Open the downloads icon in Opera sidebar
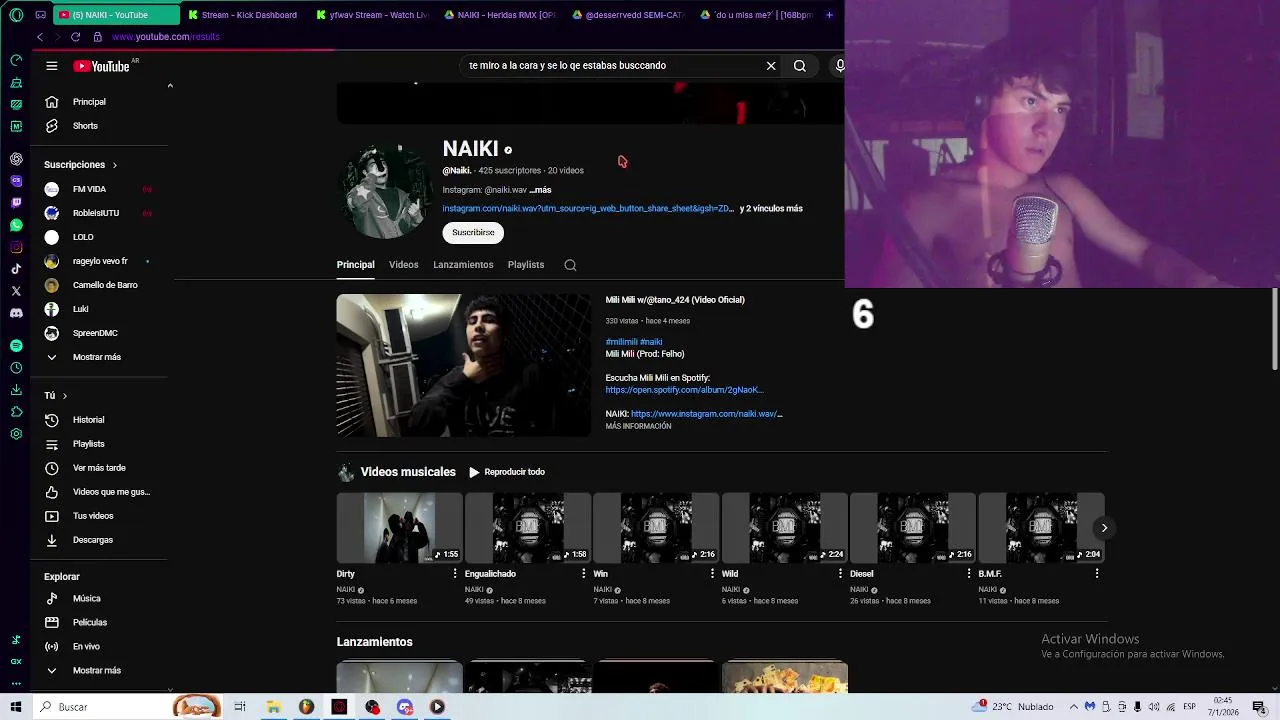1280x720 pixels. click(x=16, y=390)
